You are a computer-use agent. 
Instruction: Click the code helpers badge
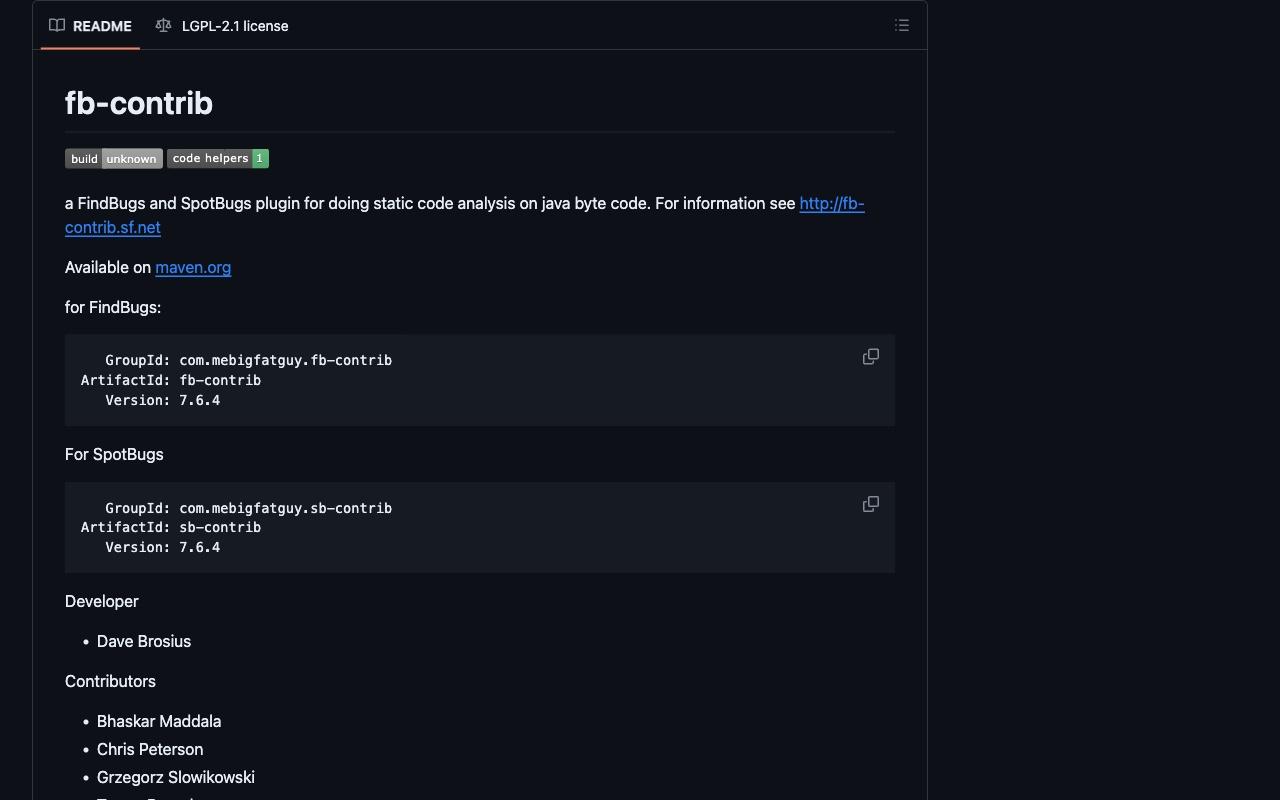pos(218,158)
